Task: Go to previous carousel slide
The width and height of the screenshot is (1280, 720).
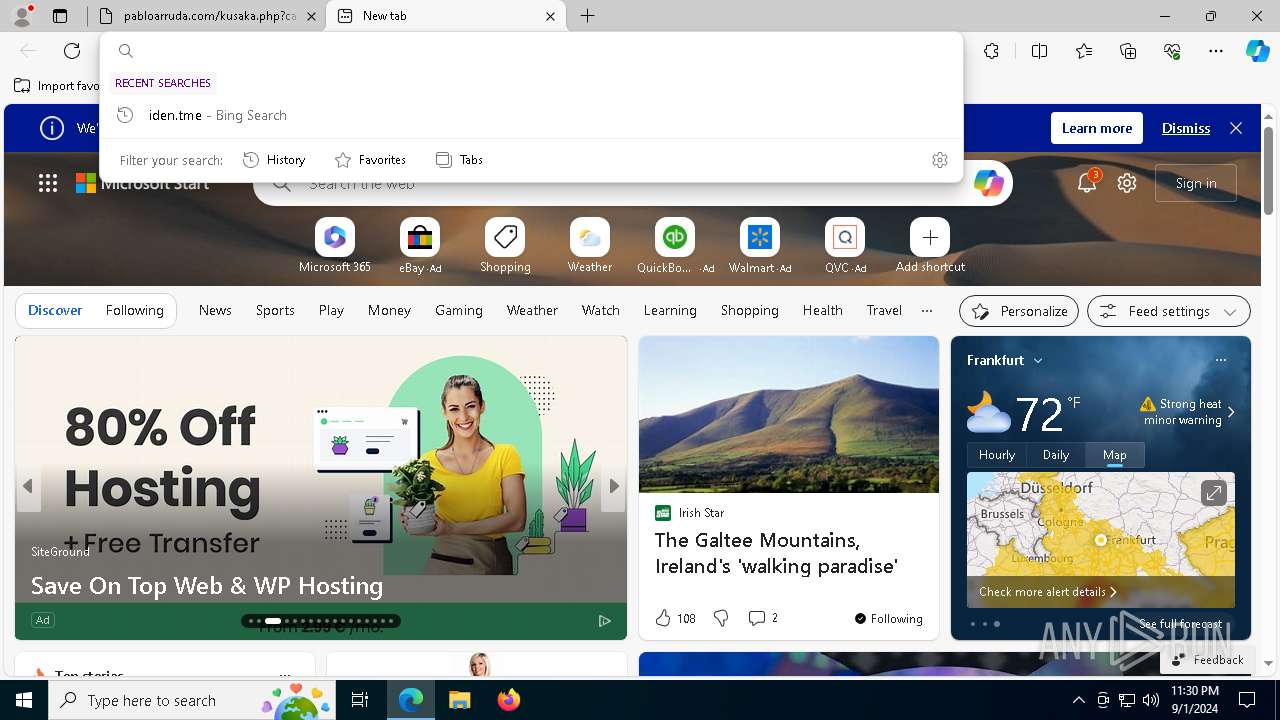Action: [x=28, y=486]
